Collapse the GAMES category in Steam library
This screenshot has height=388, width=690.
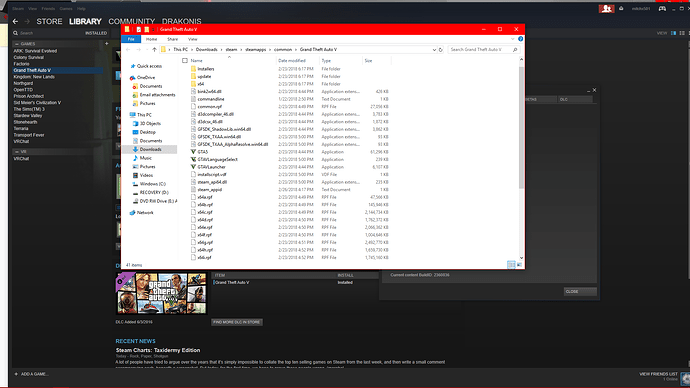(x=17, y=44)
